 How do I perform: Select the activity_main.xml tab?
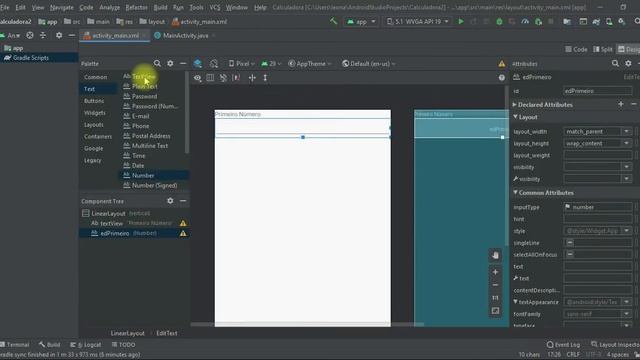coord(115,36)
